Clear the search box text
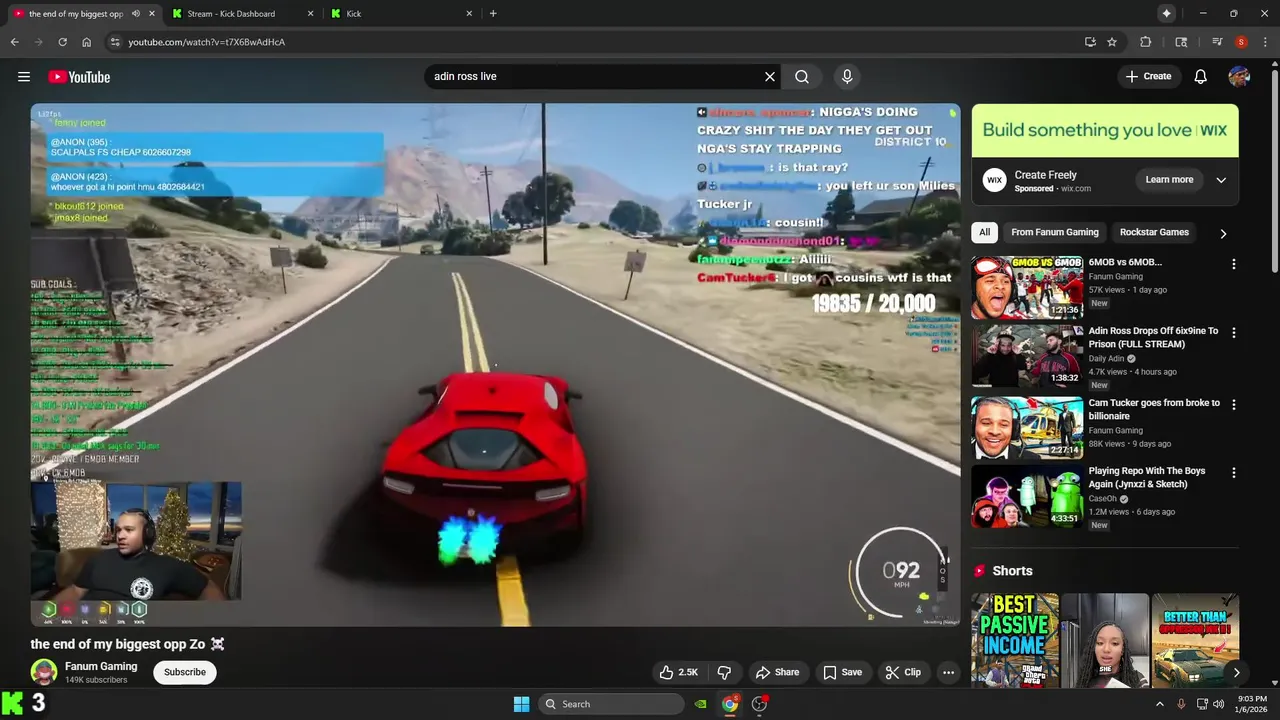Image resolution: width=1280 pixels, height=720 pixels. pyautogui.click(x=770, y=76)
